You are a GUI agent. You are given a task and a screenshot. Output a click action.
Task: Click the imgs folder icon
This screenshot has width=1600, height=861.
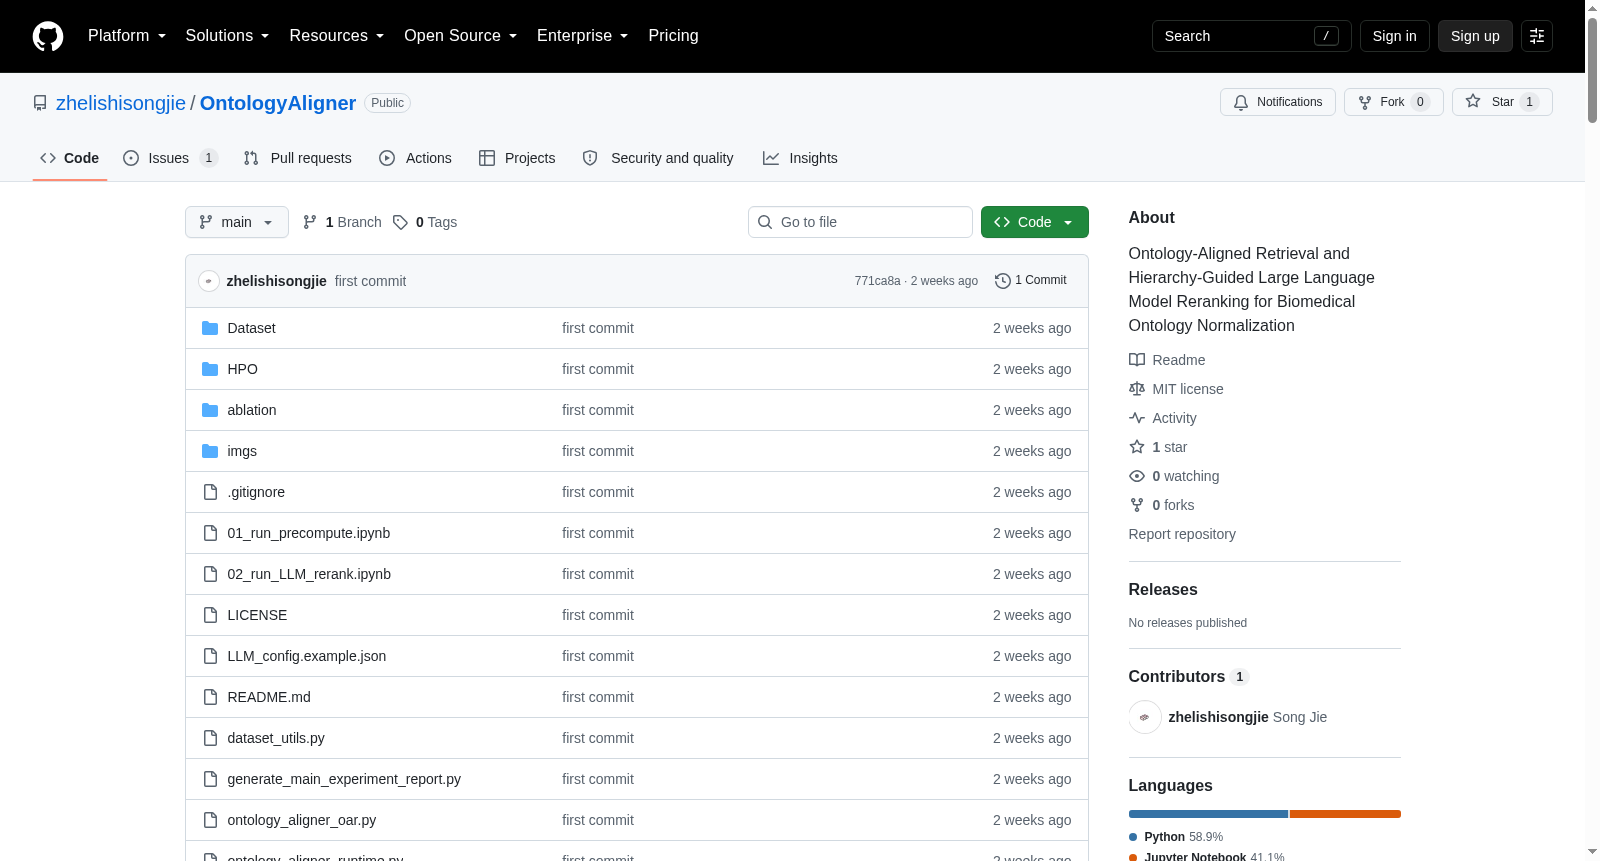point(210,451)
